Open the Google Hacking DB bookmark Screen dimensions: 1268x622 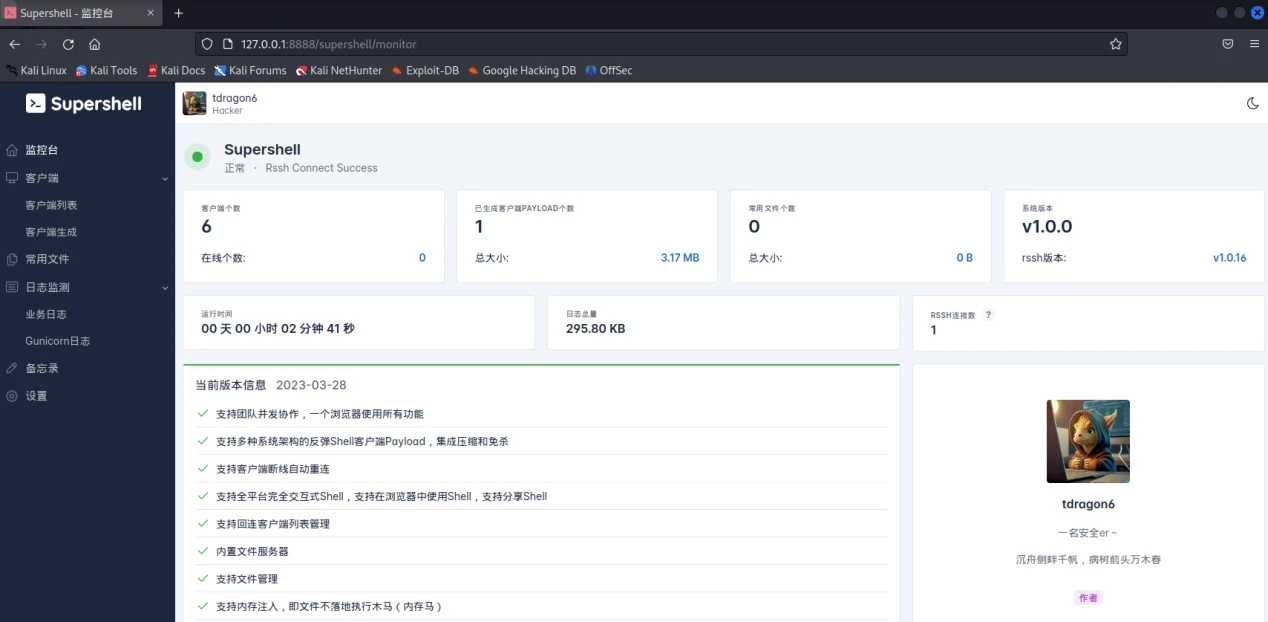point(522,71)
